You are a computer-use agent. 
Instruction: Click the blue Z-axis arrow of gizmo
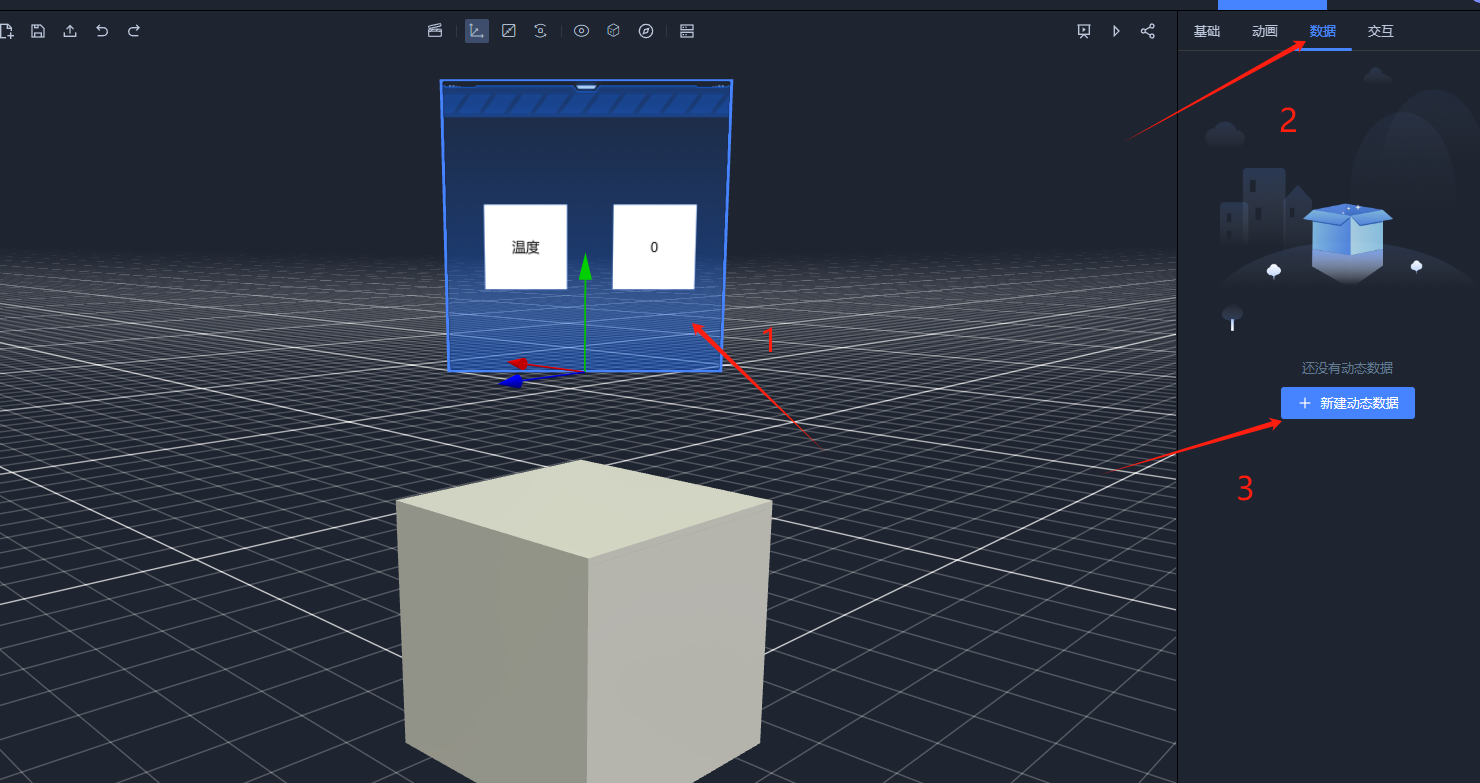(x=511, y=381)
